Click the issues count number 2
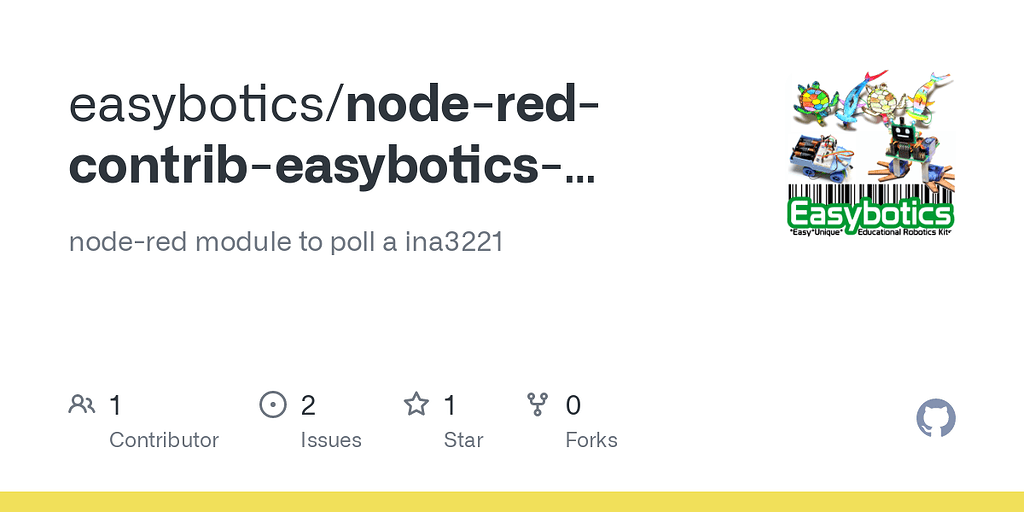The height and width of the screenshot is (512, 1024). pyautogui.click(x=308, y=406)
